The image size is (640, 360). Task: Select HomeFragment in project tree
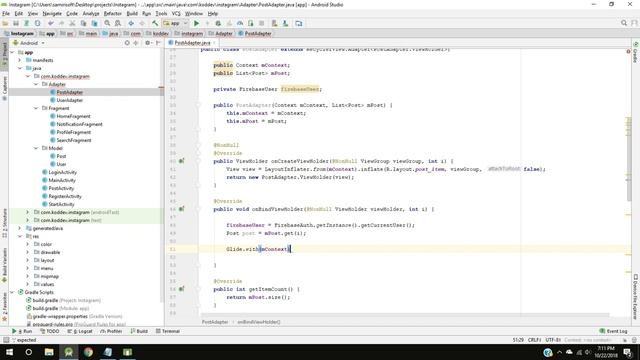(x=73, y=116)
